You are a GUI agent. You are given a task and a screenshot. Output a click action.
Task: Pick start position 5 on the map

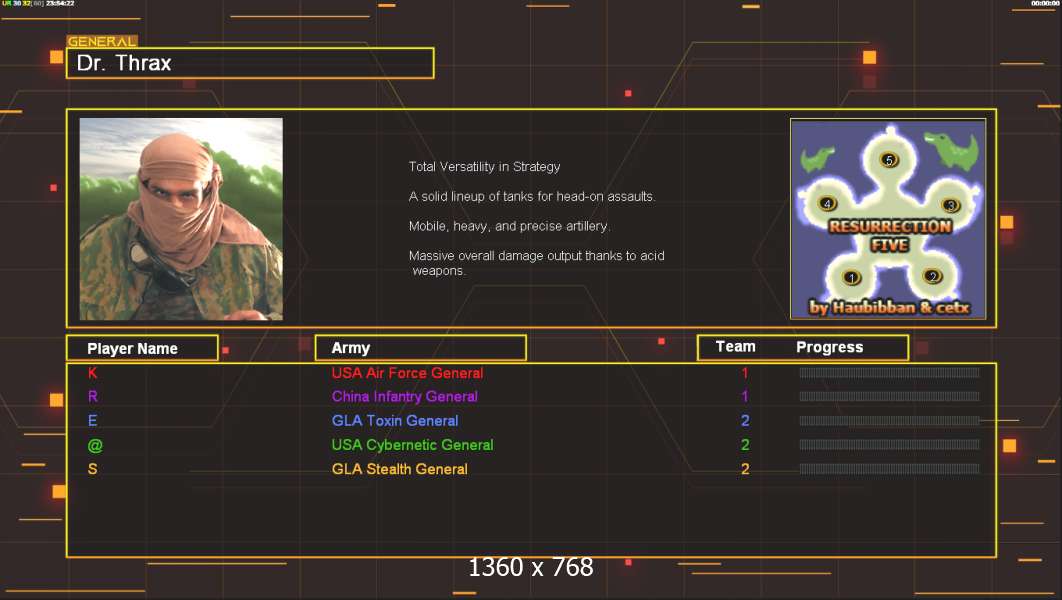[x=888, y=160]
